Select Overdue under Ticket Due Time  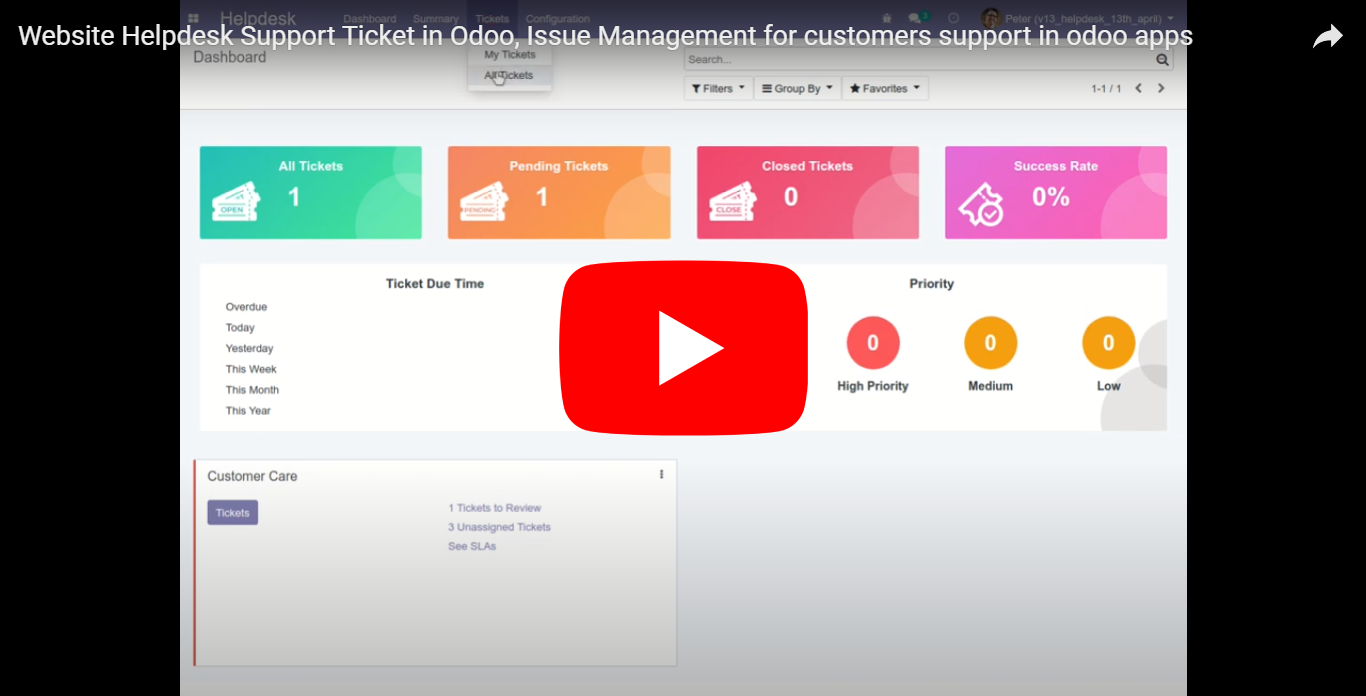click(246, 307)
